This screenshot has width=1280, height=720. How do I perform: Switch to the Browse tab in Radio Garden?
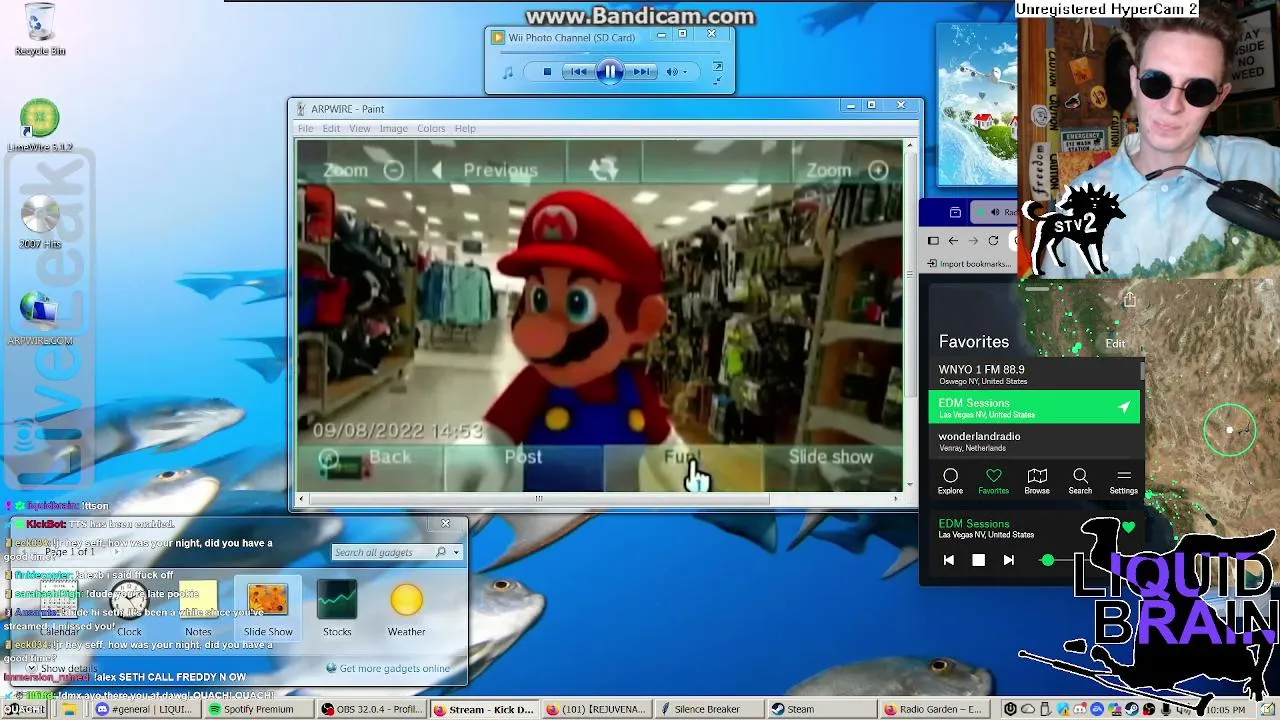click(x=1037, y=481)
